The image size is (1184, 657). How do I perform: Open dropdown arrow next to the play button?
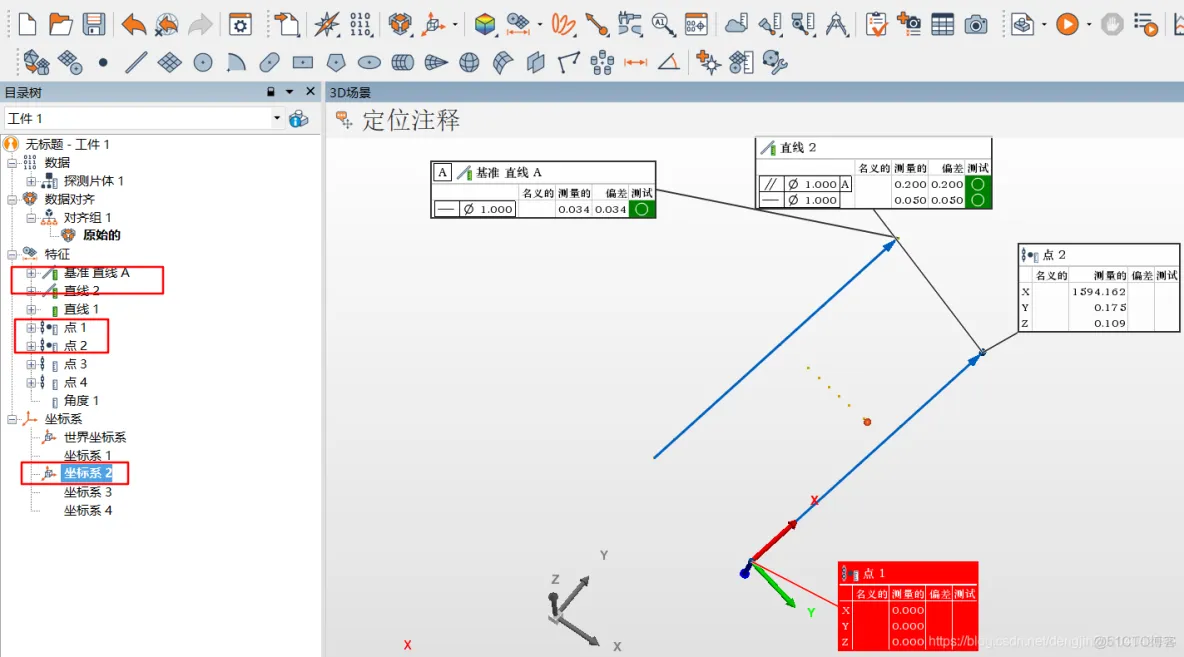(x=1089, y=25)
